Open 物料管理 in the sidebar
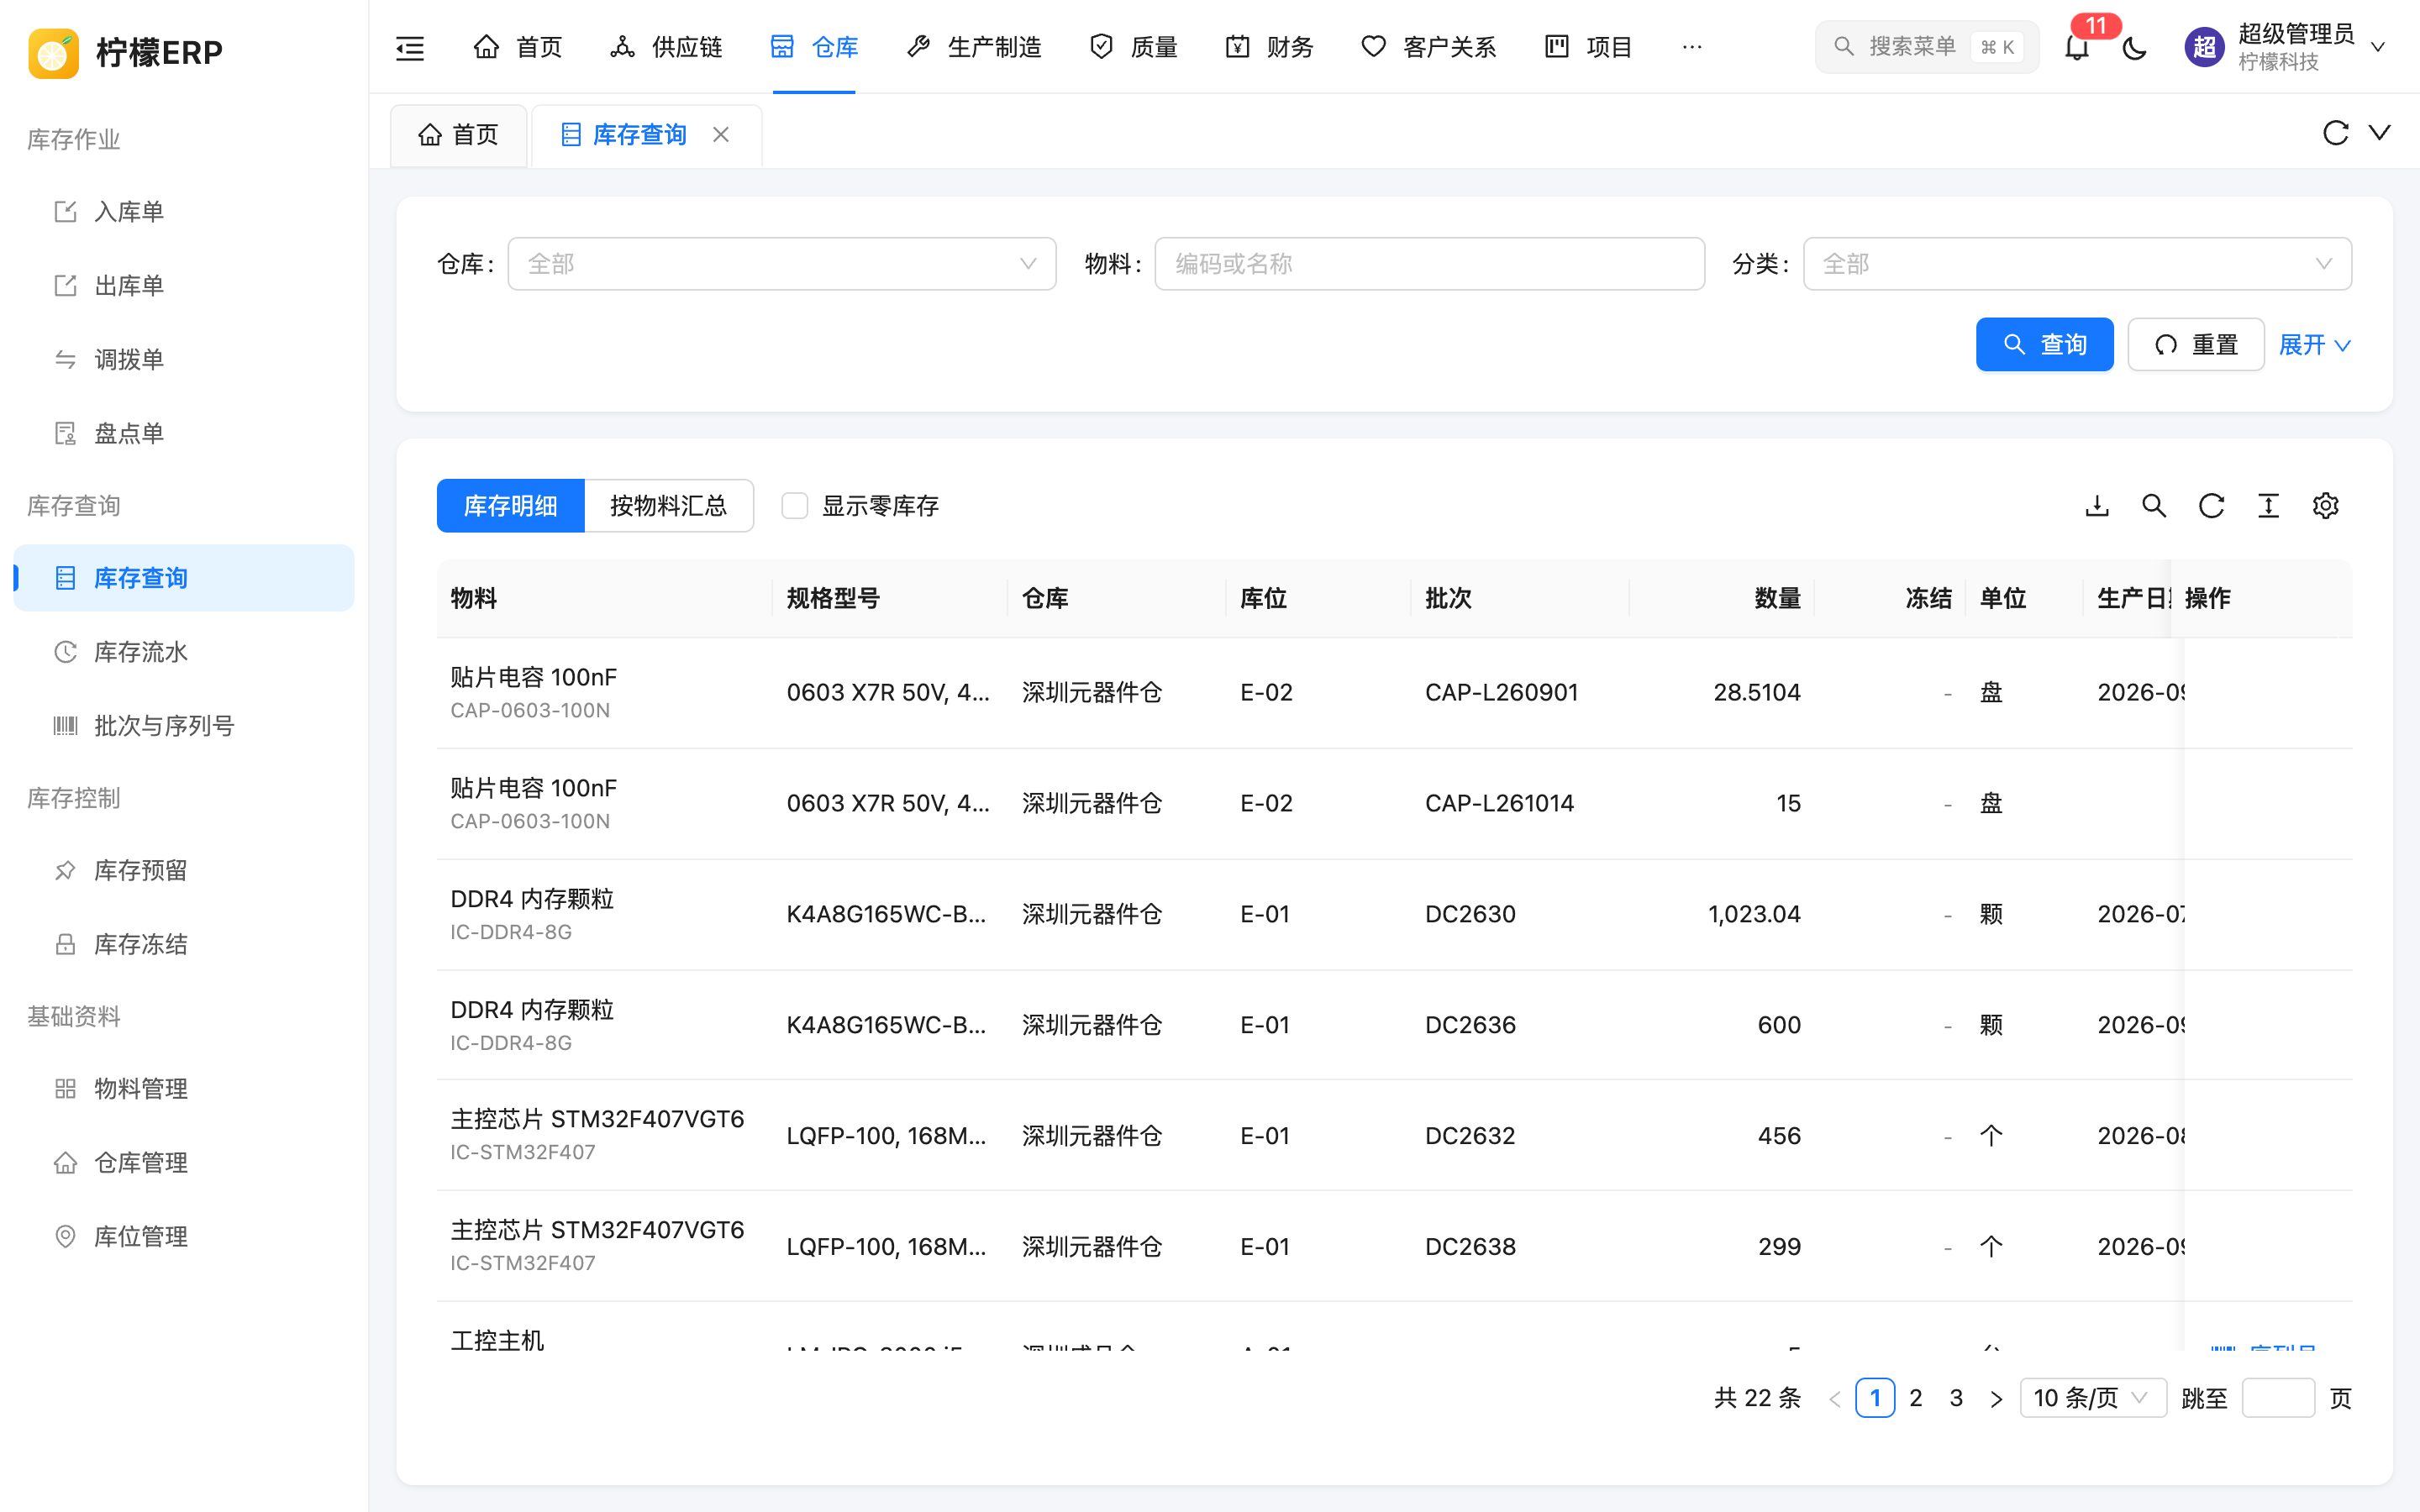The width and height of the screenshot is (2420, 1512). [x=184, y=1088]
